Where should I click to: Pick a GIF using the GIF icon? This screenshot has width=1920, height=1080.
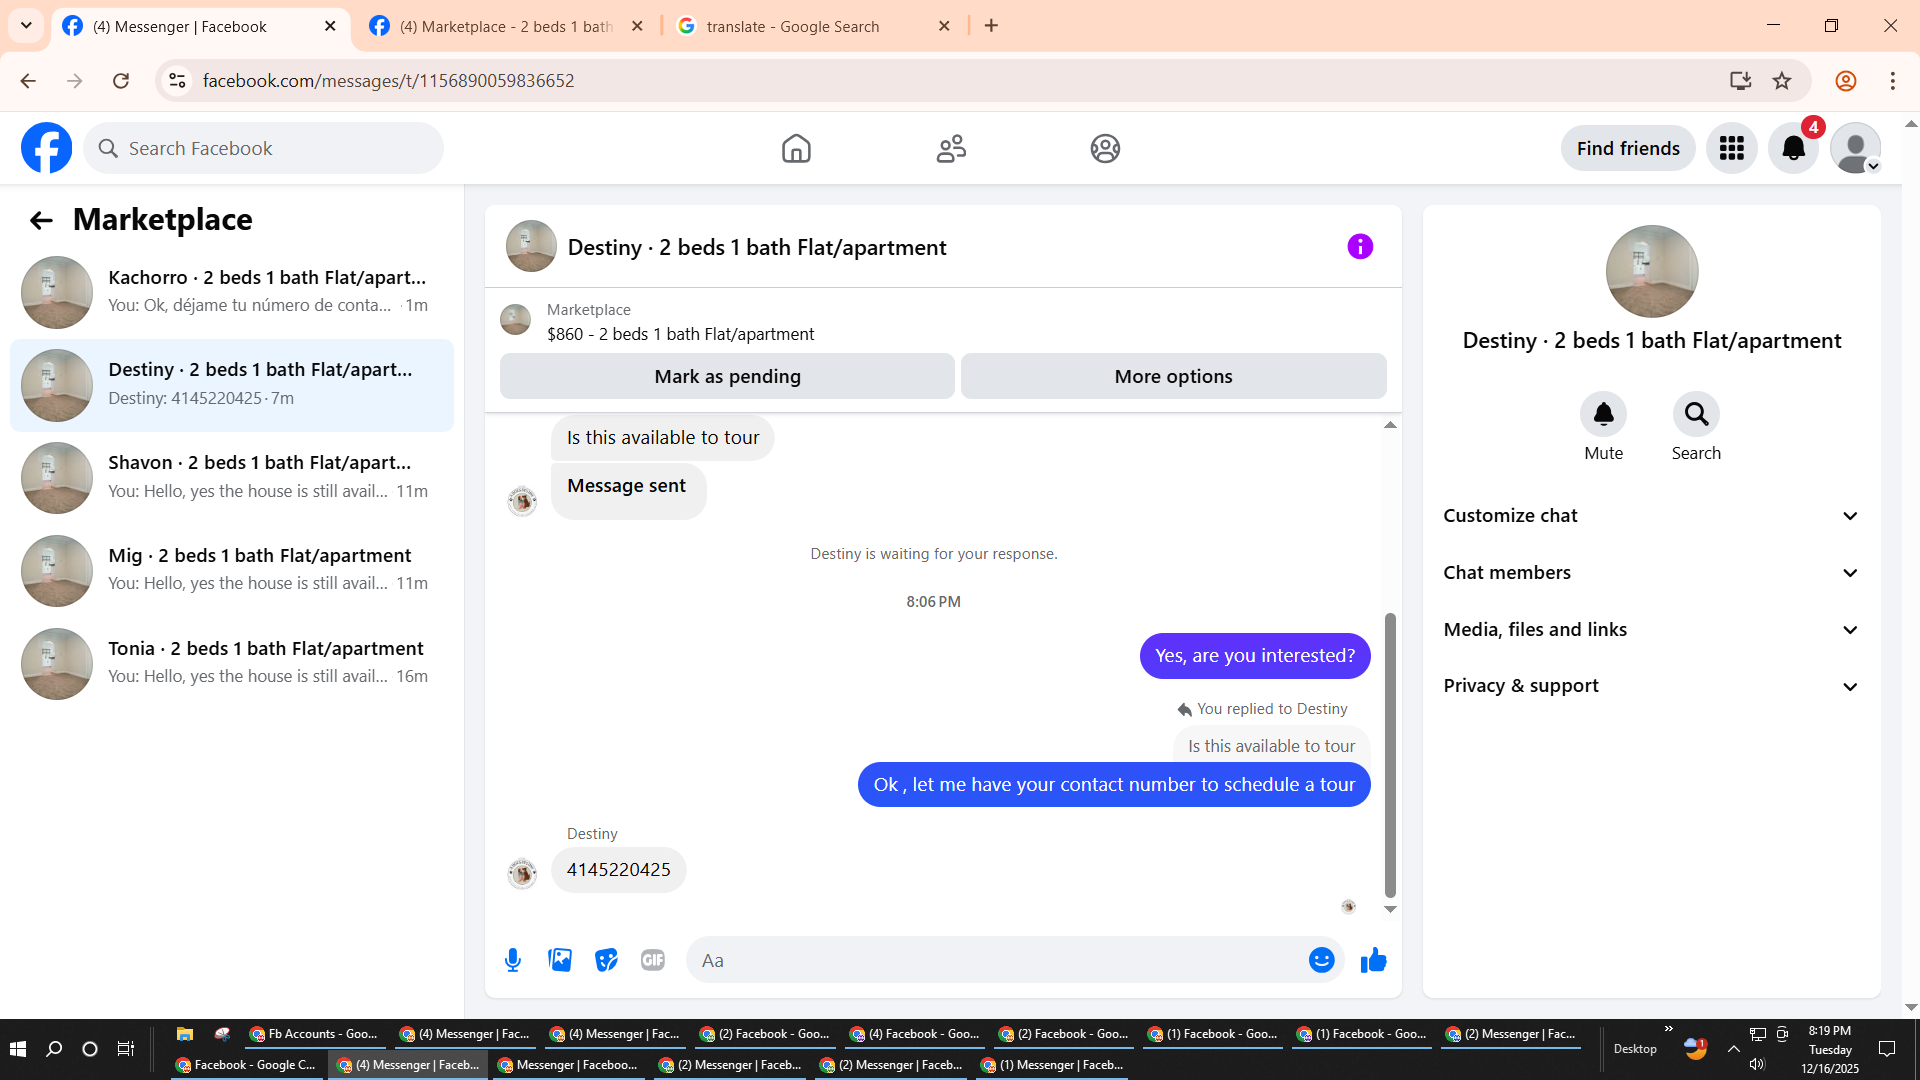653,960
